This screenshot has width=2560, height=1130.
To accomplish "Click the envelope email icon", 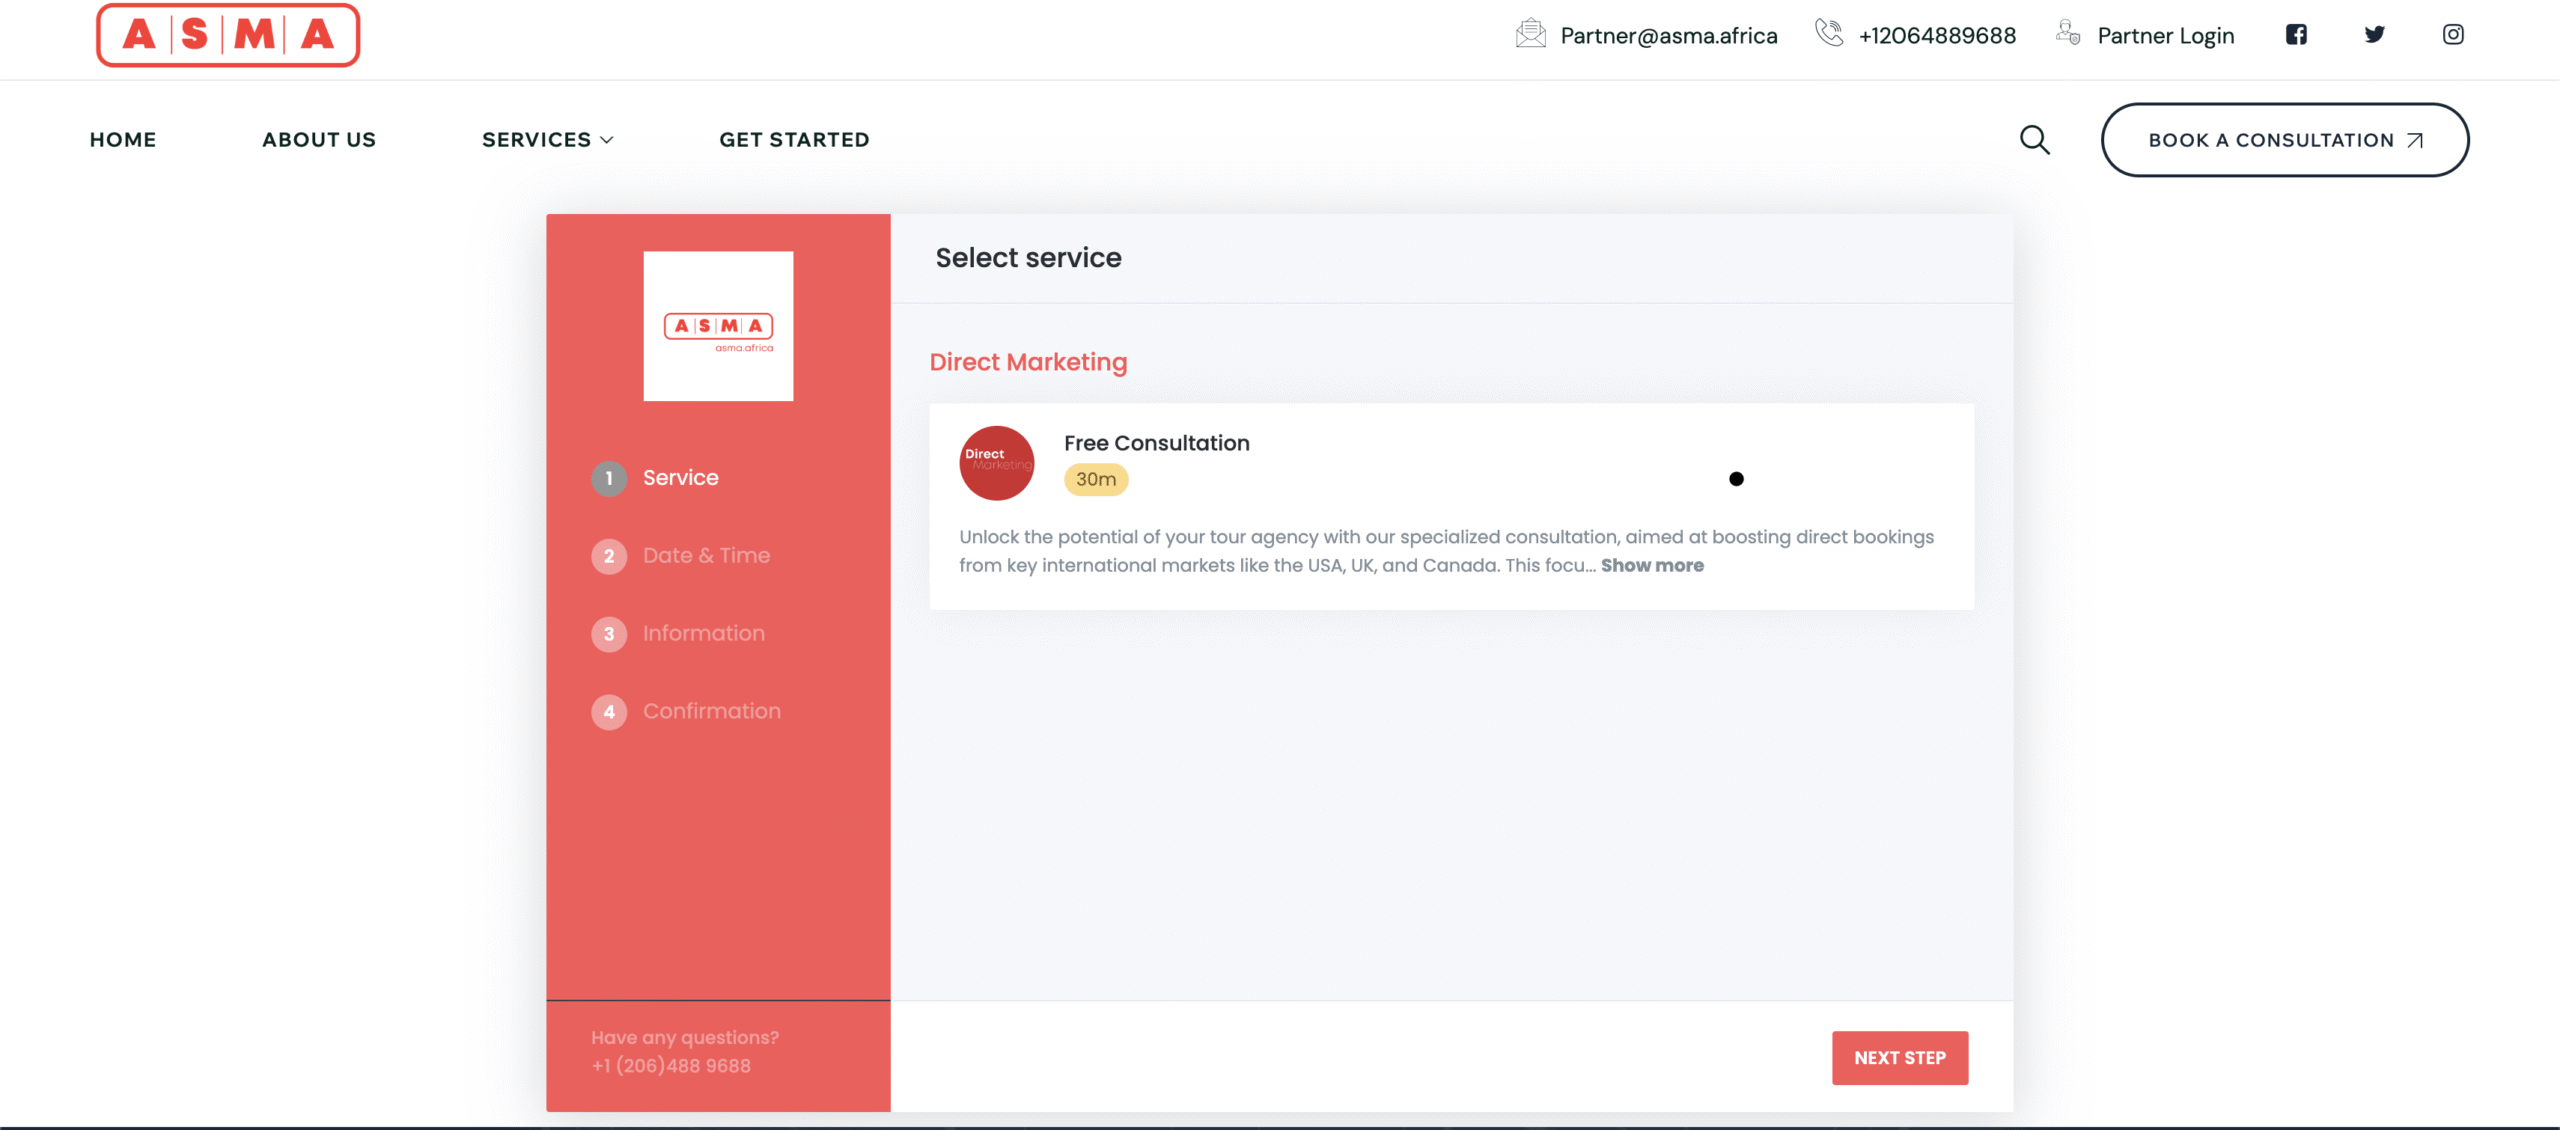I will pos(1530,35).
